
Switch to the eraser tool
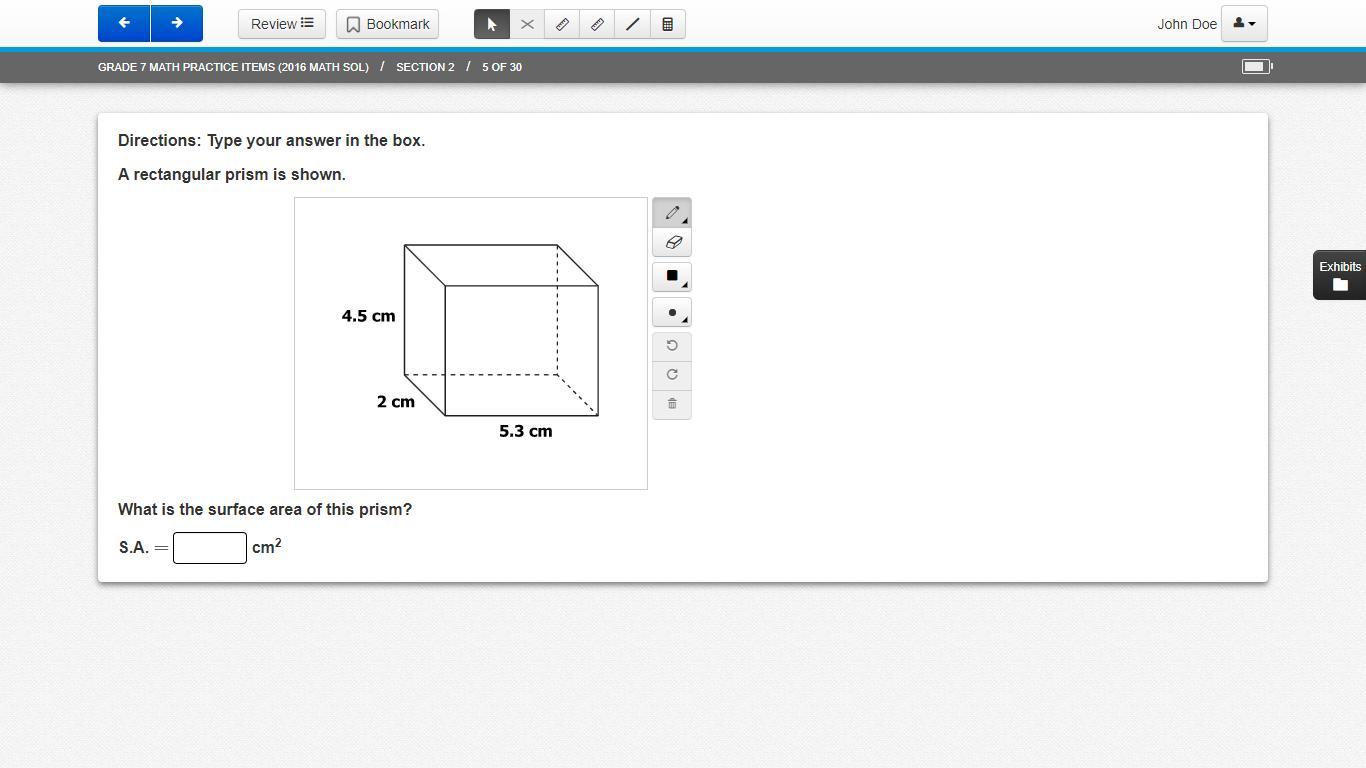coord(672,242)
